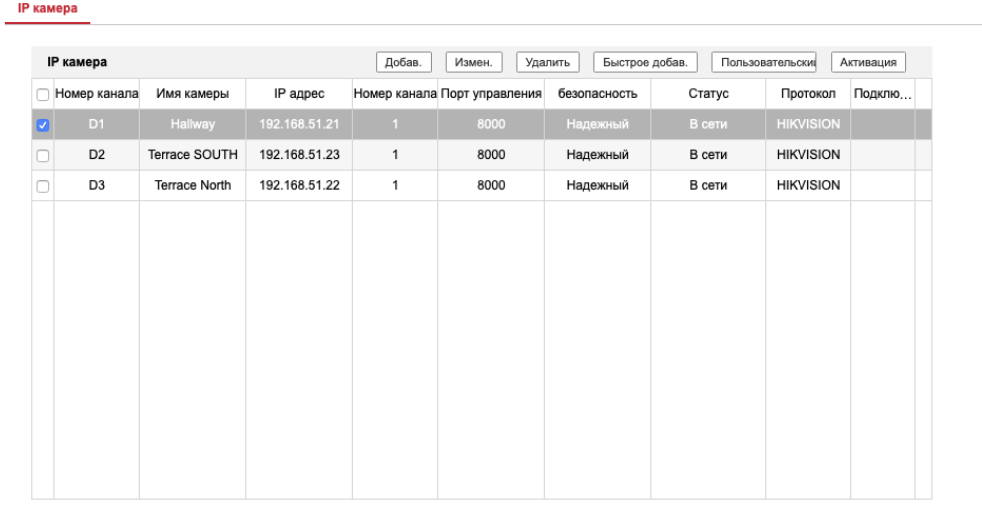Click В сети status of Hallway
The width and height of the screenshot is (982, 524).
708,124
